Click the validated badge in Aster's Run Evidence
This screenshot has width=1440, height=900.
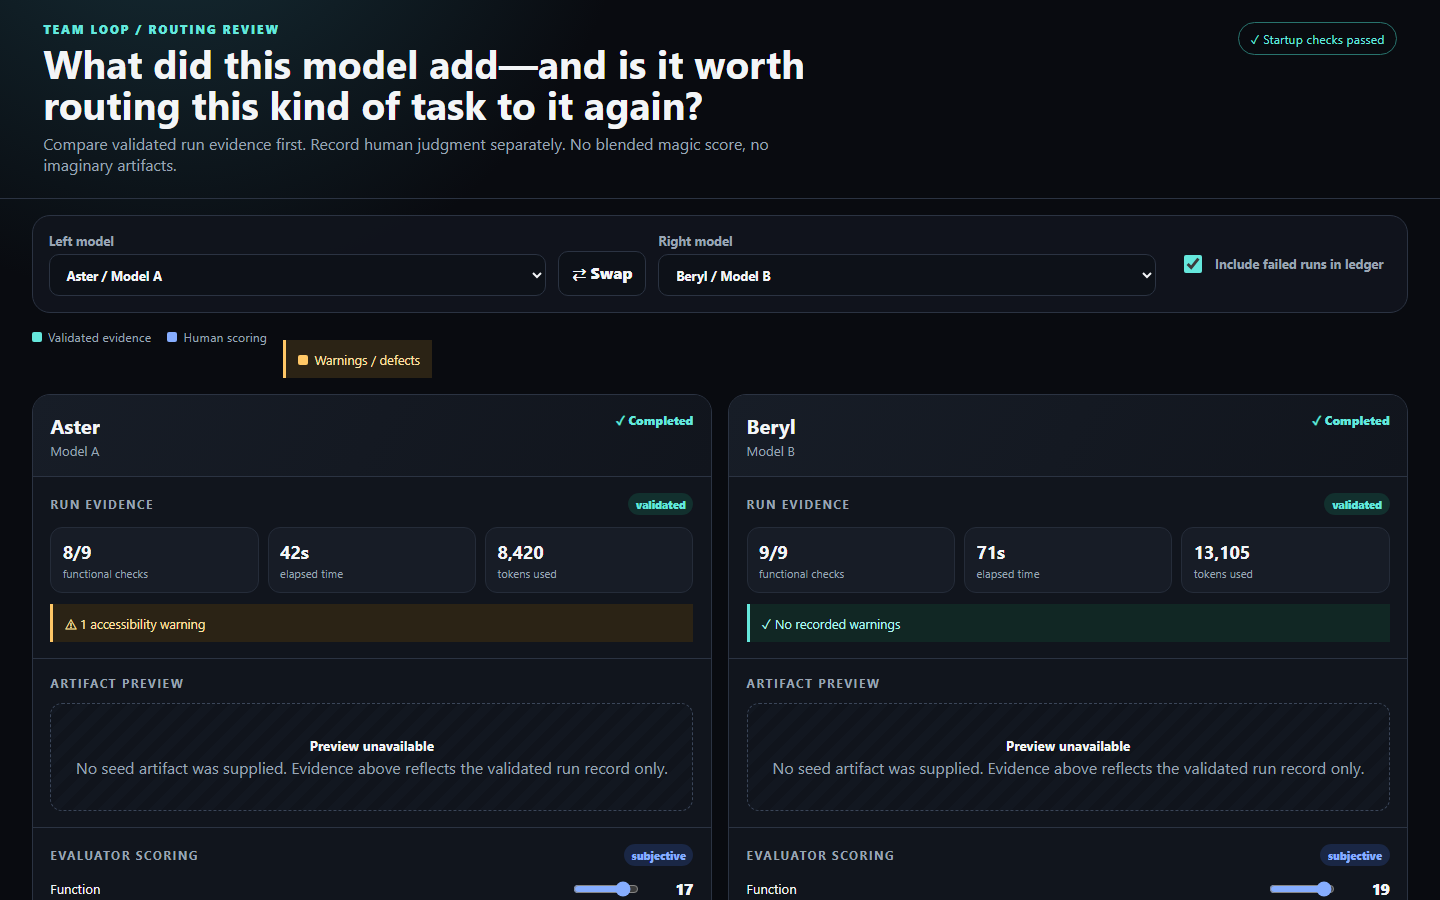660,505
